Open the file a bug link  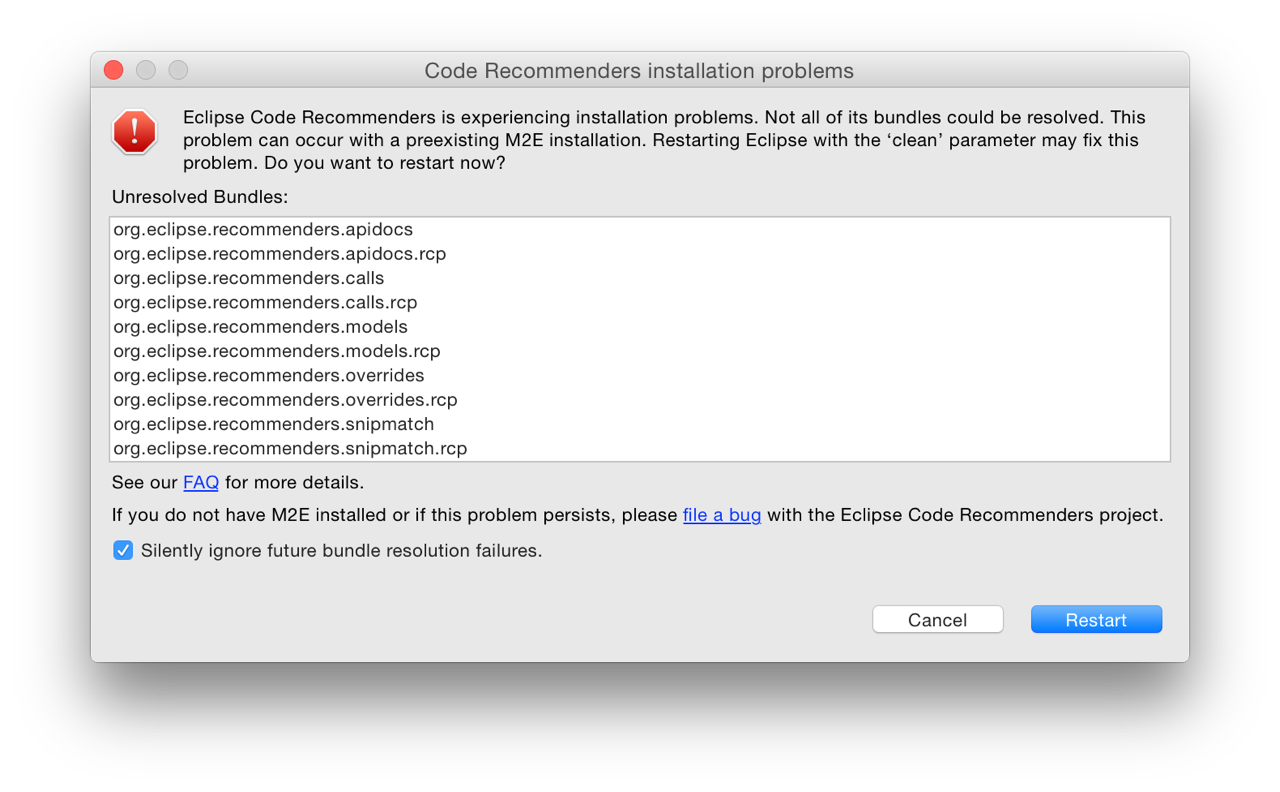722,515
